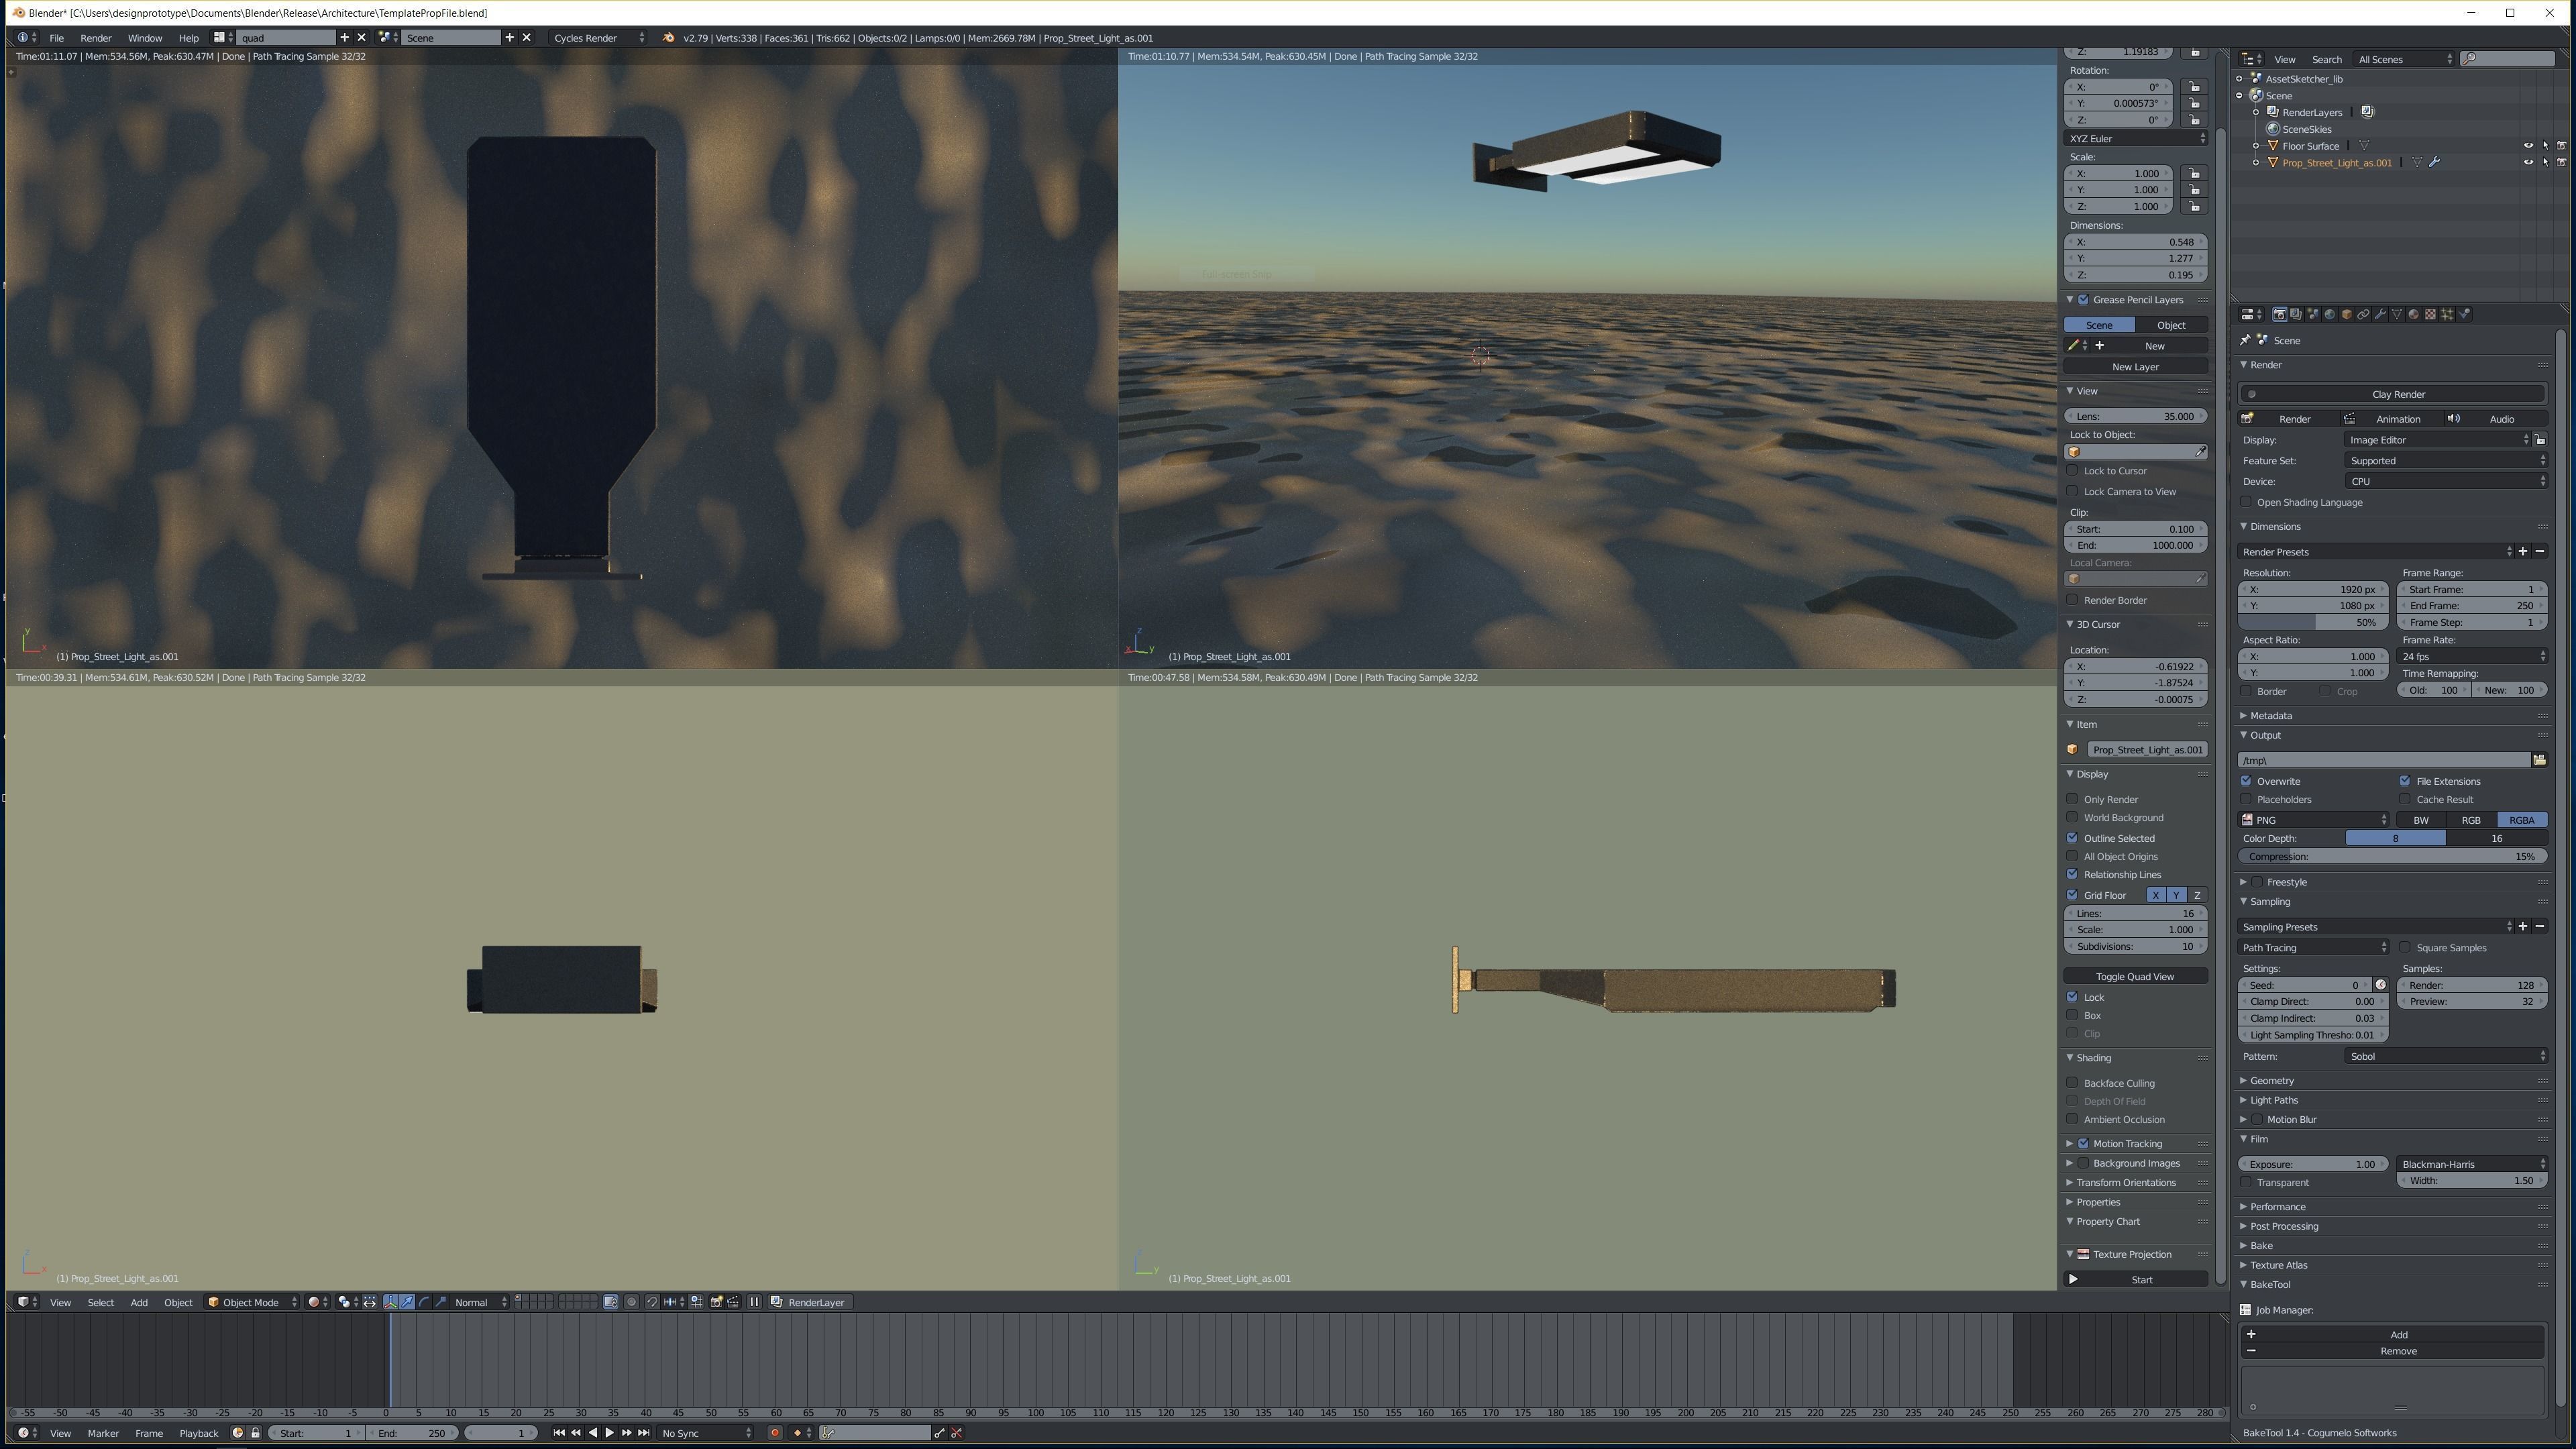Image resolution: width=2576 pixels, height=1449 pixels.
Task: Select the Object grease pencil tab
Action: (2170, 325)
